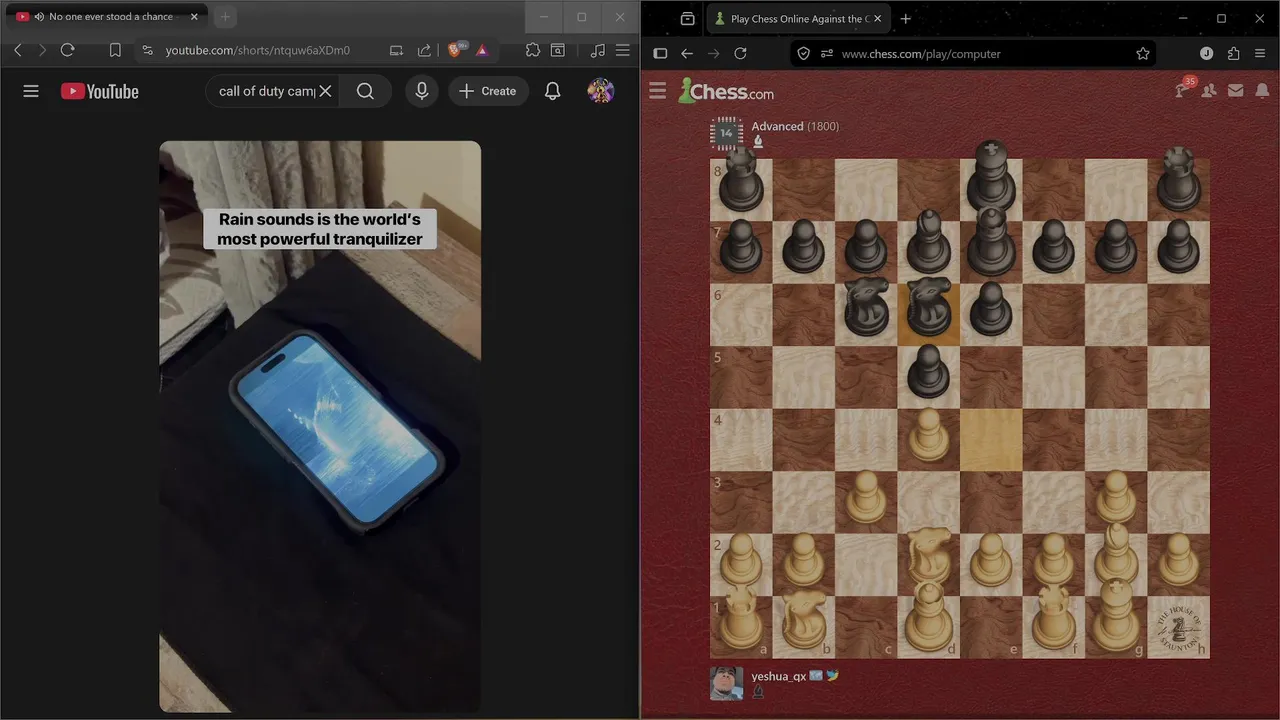Click the highlighted empty e4 square
This screenshot has height=720, width=1280.
991,440
